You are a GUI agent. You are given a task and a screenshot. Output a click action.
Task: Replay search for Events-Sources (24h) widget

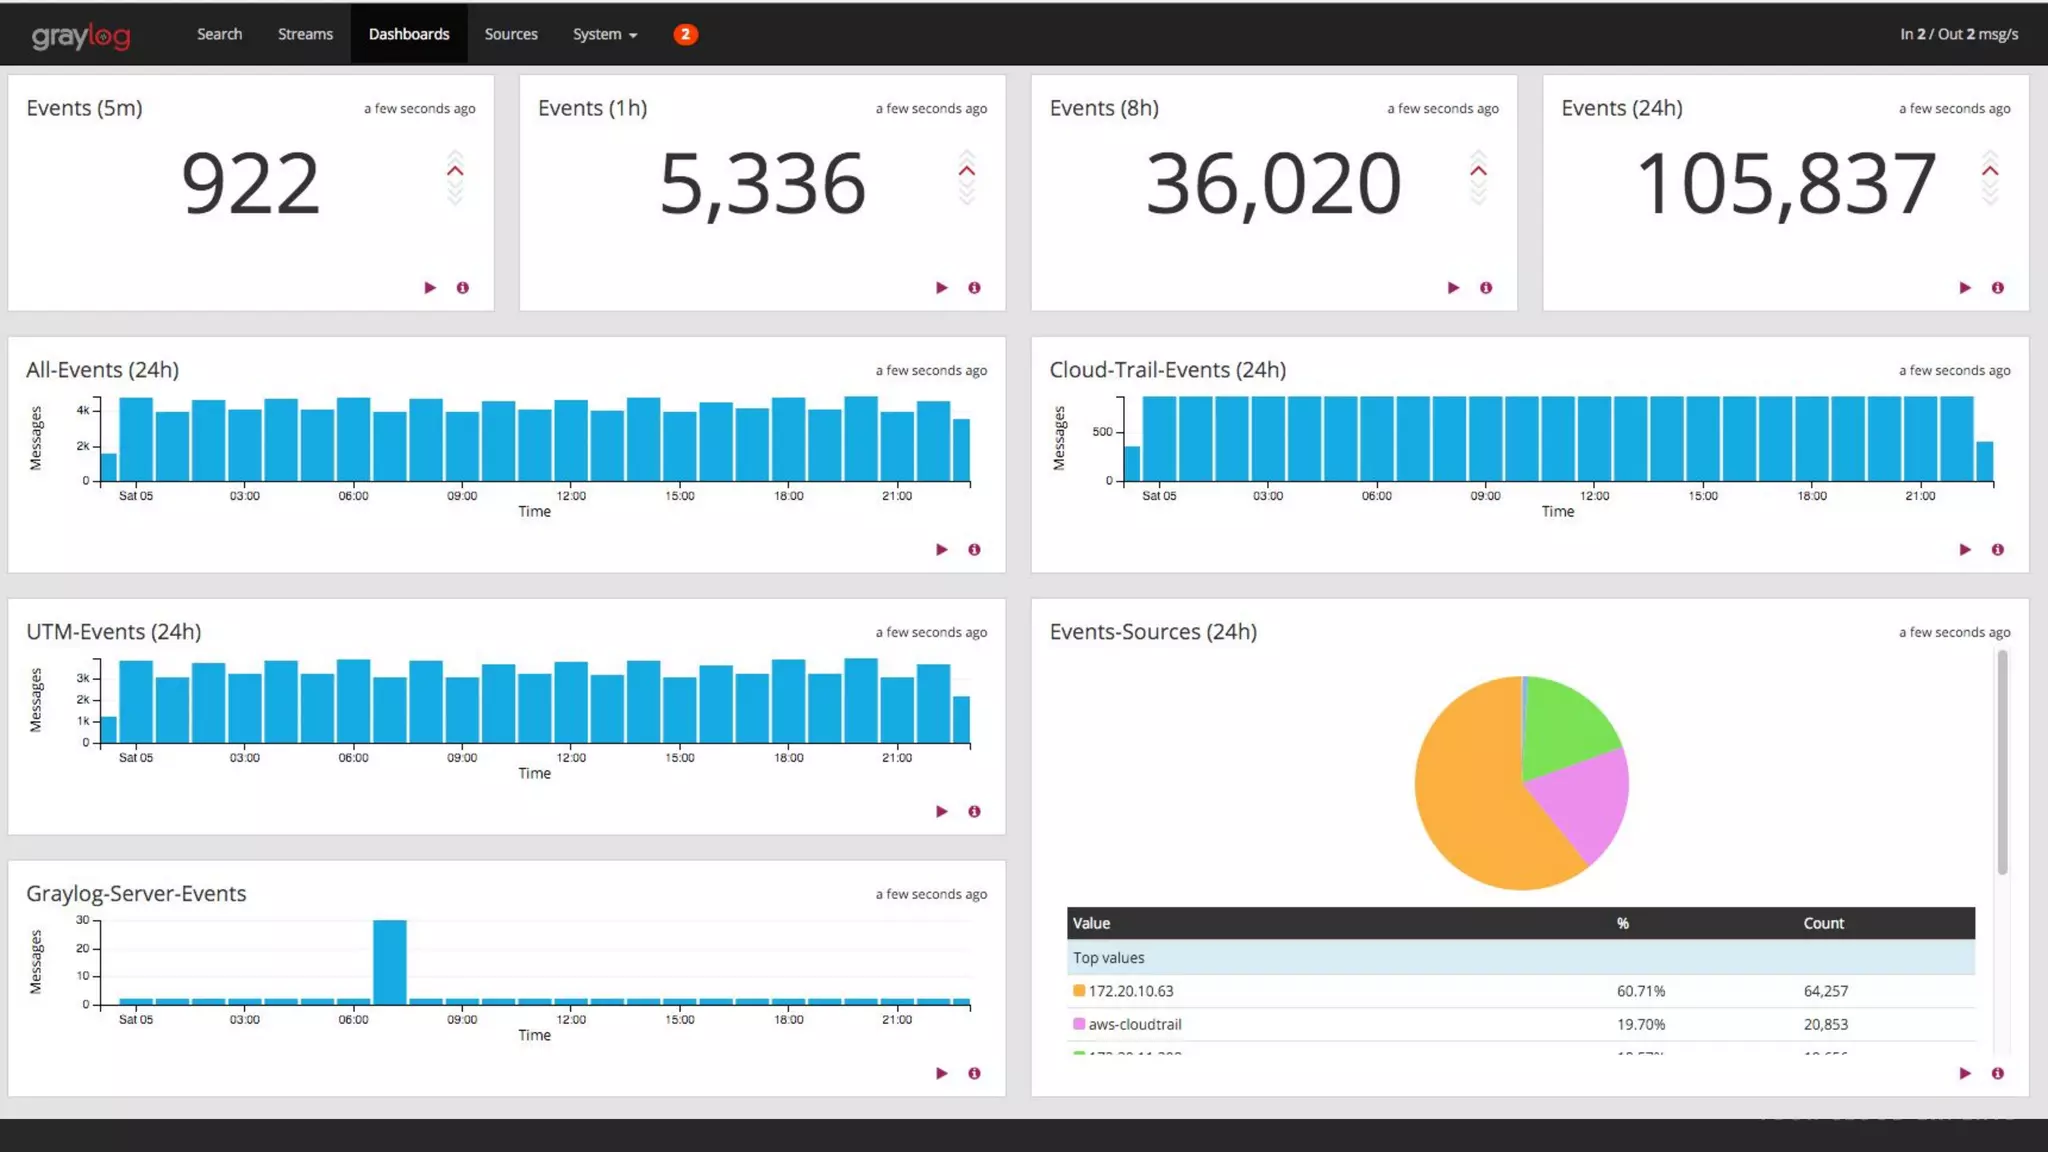1964,1074
